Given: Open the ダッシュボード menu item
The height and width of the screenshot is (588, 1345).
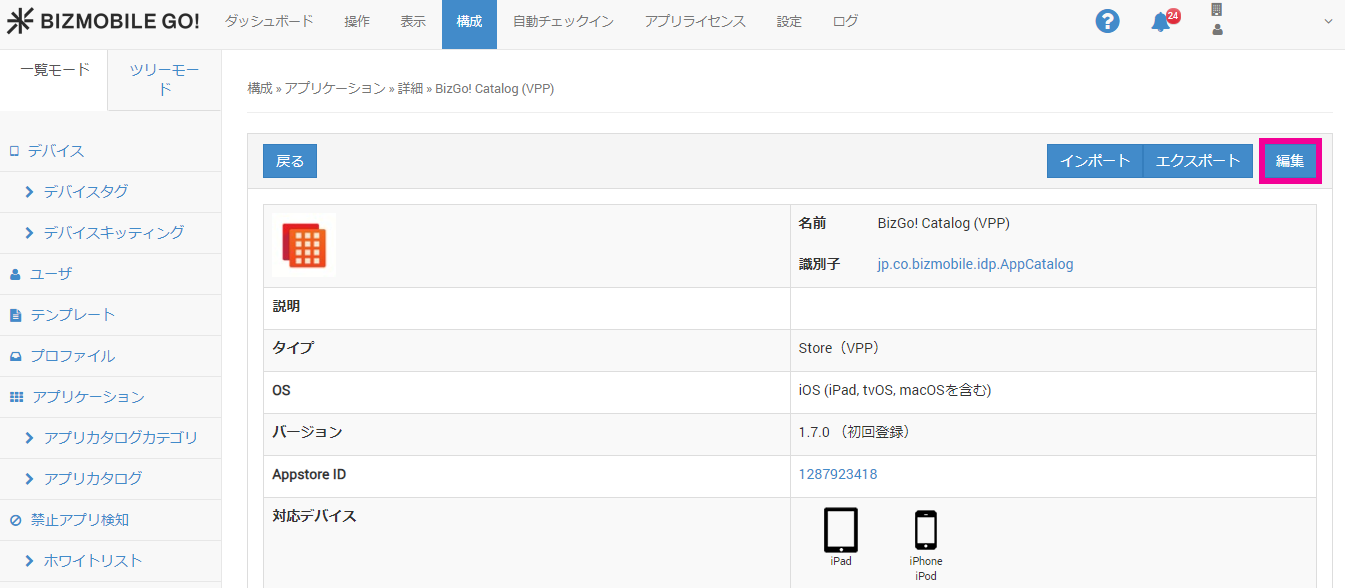Looking at the screenshot, I should coord(268,21).
